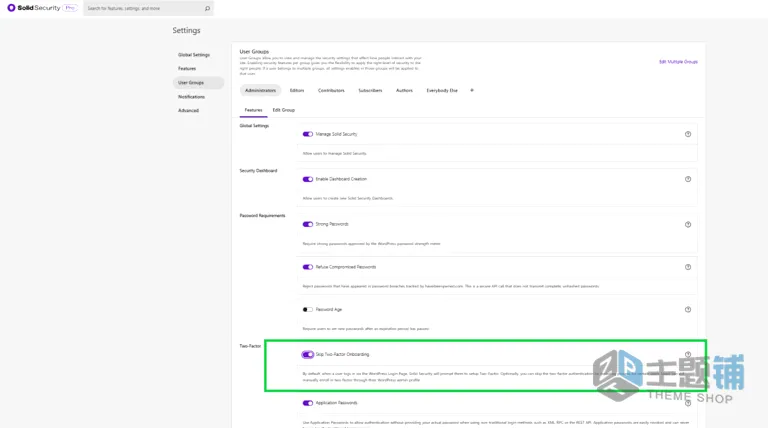Open help icon for Password Age

click(688, 309)
